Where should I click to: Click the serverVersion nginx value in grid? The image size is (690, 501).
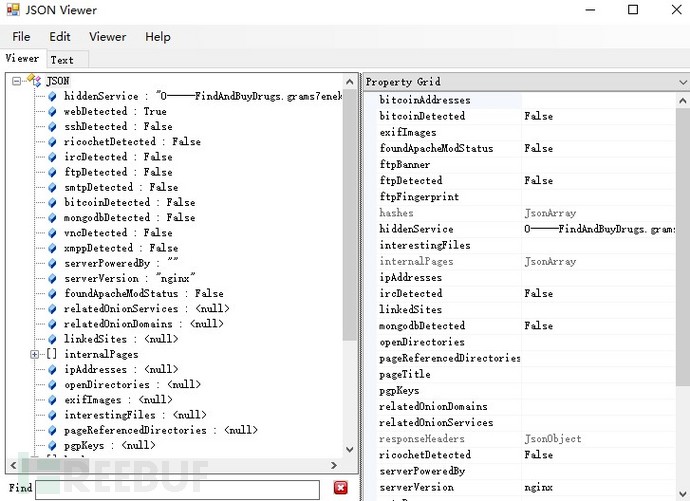click(538, 487)
